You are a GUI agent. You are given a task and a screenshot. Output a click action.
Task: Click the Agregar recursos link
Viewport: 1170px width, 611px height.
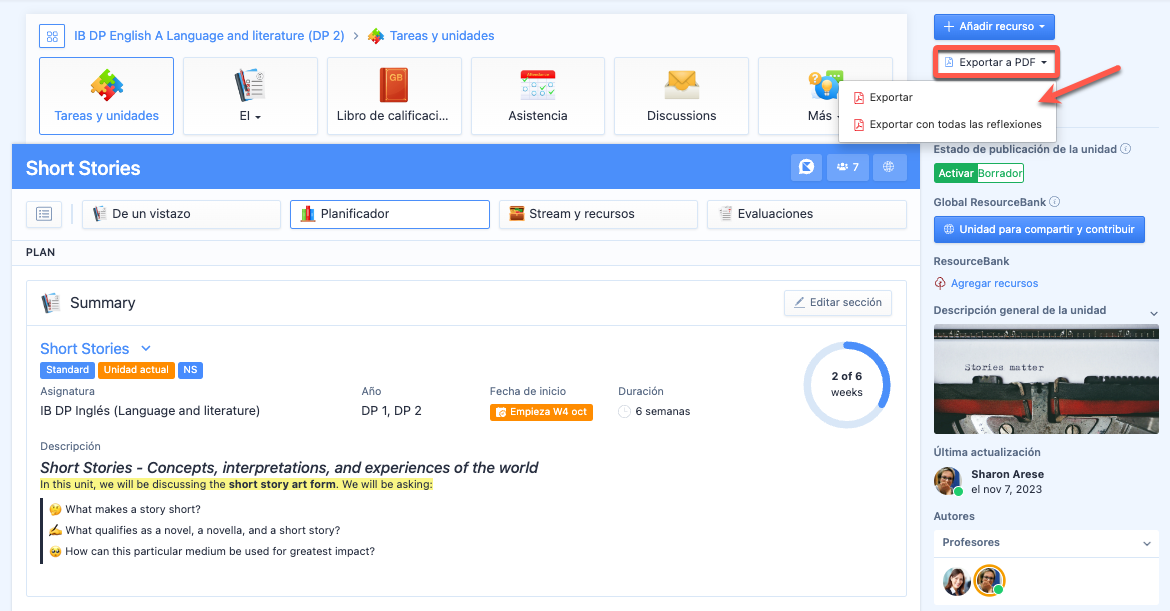coord(994,283)
